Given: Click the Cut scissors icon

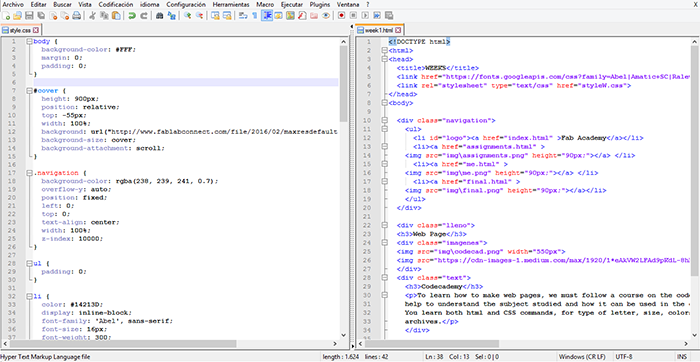Looking at the screenshot, I should [x=92, y=16].
